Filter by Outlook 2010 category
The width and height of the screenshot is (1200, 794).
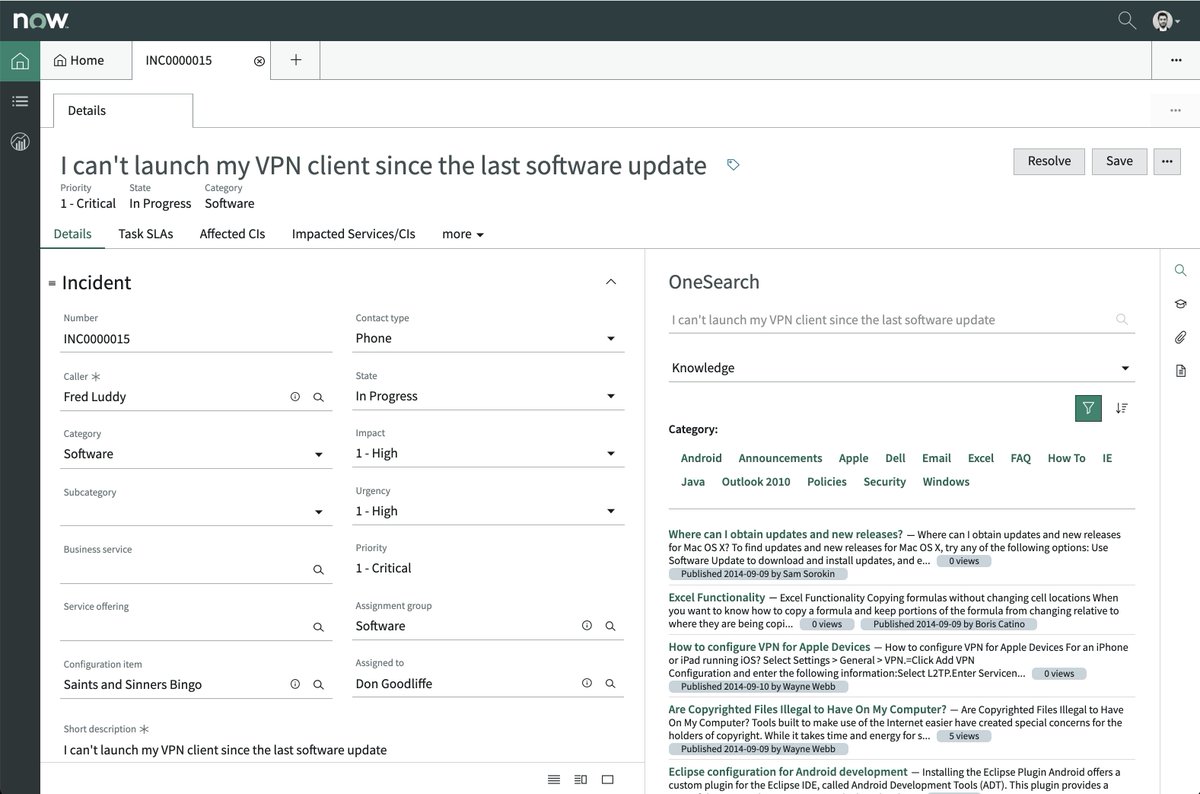tap(756, 482)
